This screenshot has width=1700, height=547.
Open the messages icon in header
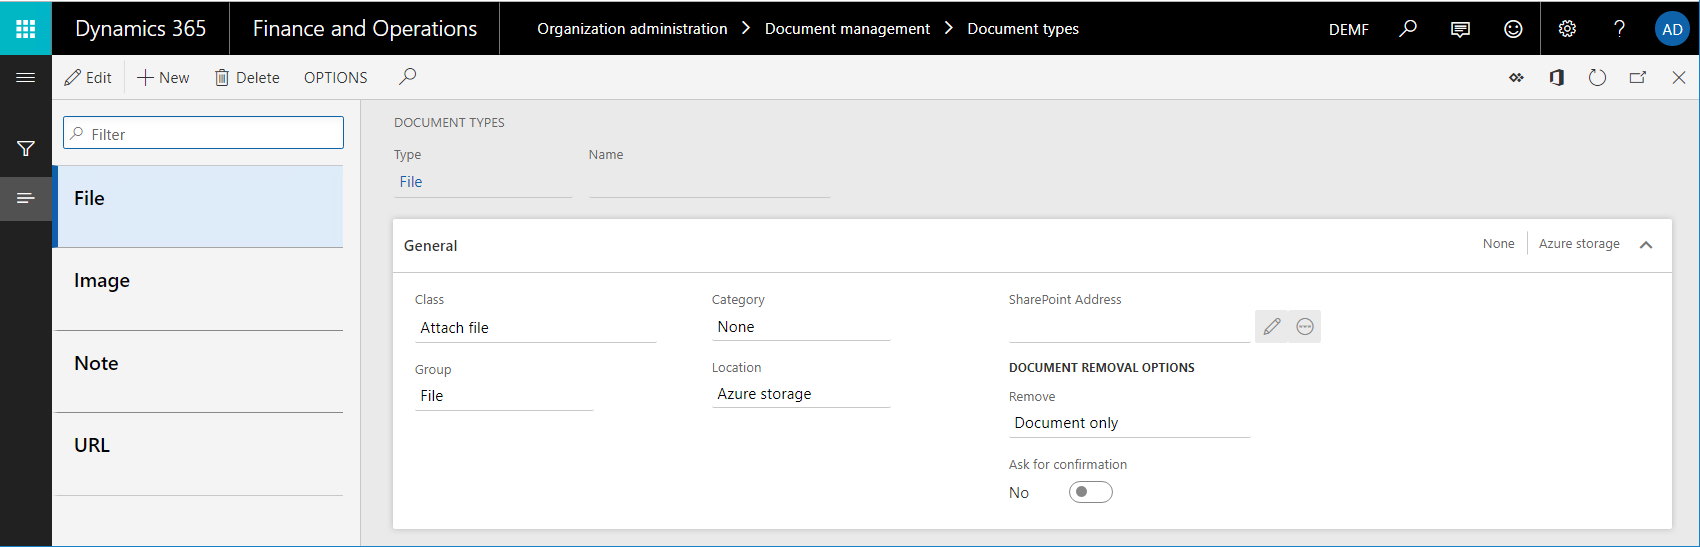coord(1460,29)
